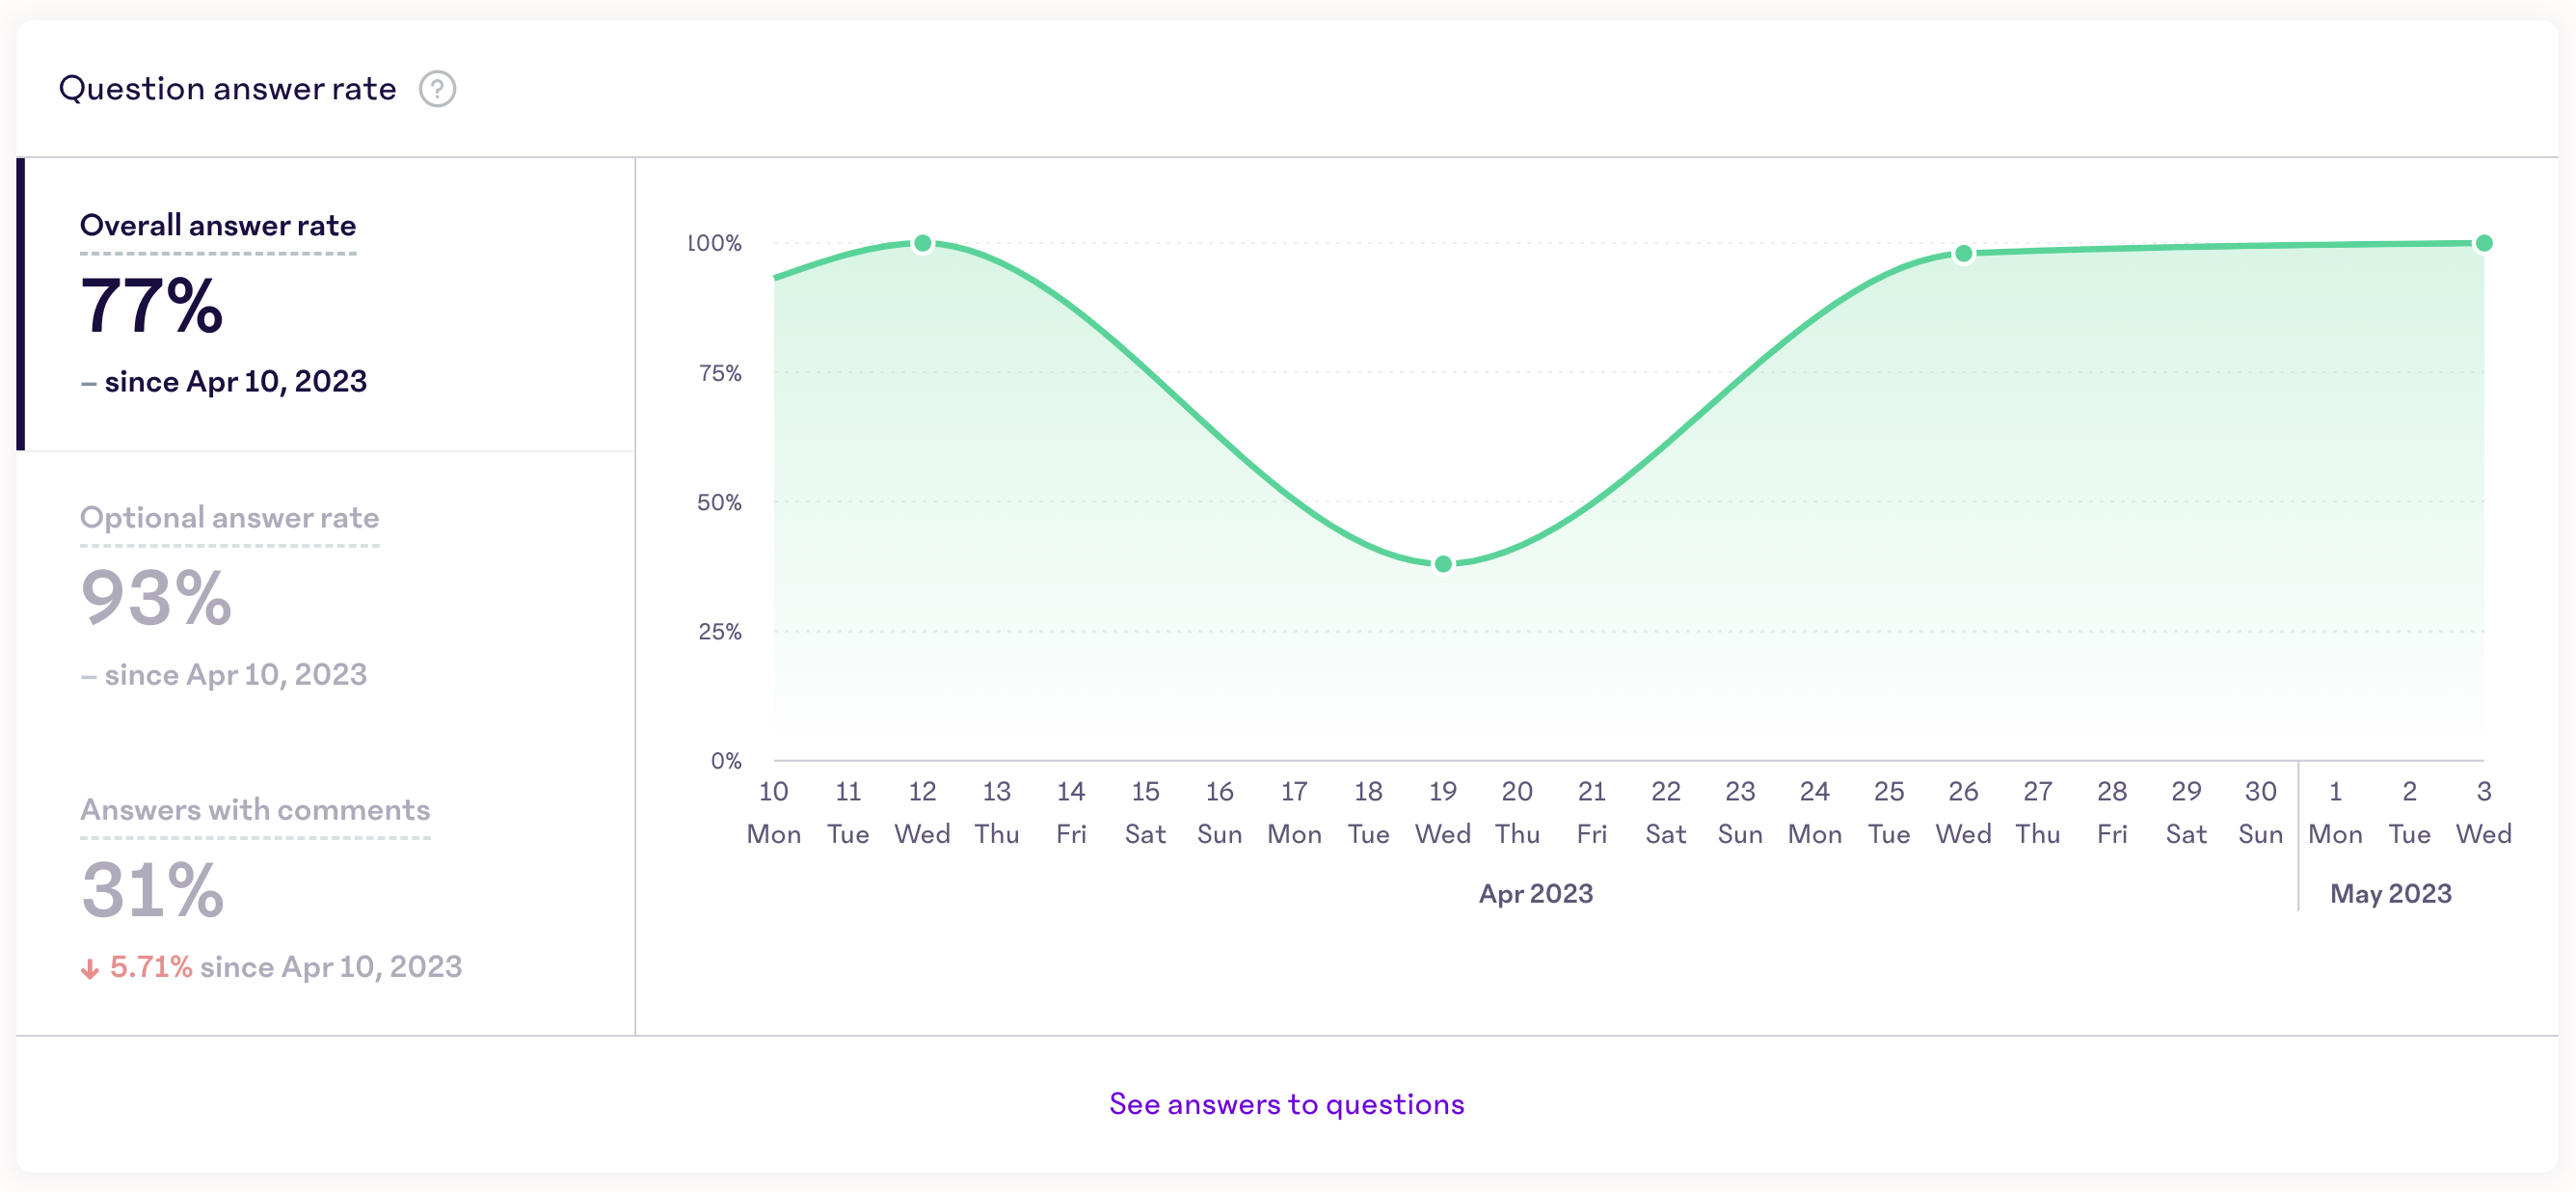Image resolution: width=2576 pixels, height=1192 pixels.
Task: Click the 31% comments rate value
Action: tap(152, 888)
